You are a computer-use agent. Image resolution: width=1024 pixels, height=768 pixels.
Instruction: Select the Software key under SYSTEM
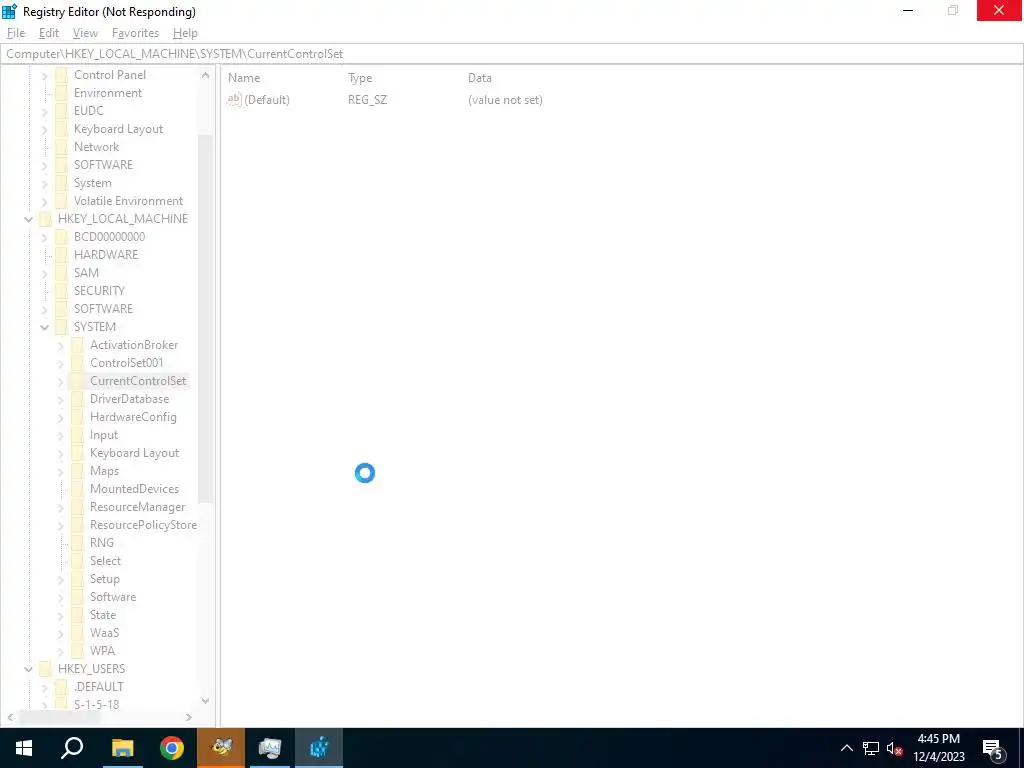[x=113, y=597]
